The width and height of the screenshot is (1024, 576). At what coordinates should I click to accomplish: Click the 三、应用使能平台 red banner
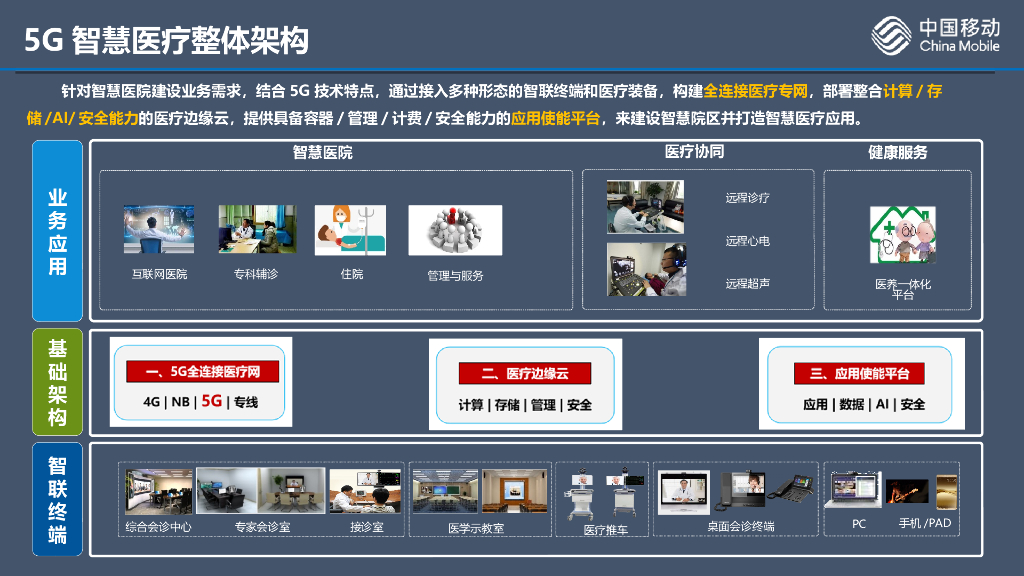point(859,373)
